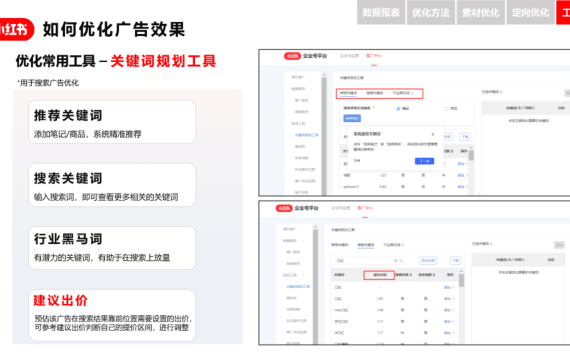570x360 pixels.
Task: Focus the keyword search field in lower screenshot
Action: [x=370, y=261]
